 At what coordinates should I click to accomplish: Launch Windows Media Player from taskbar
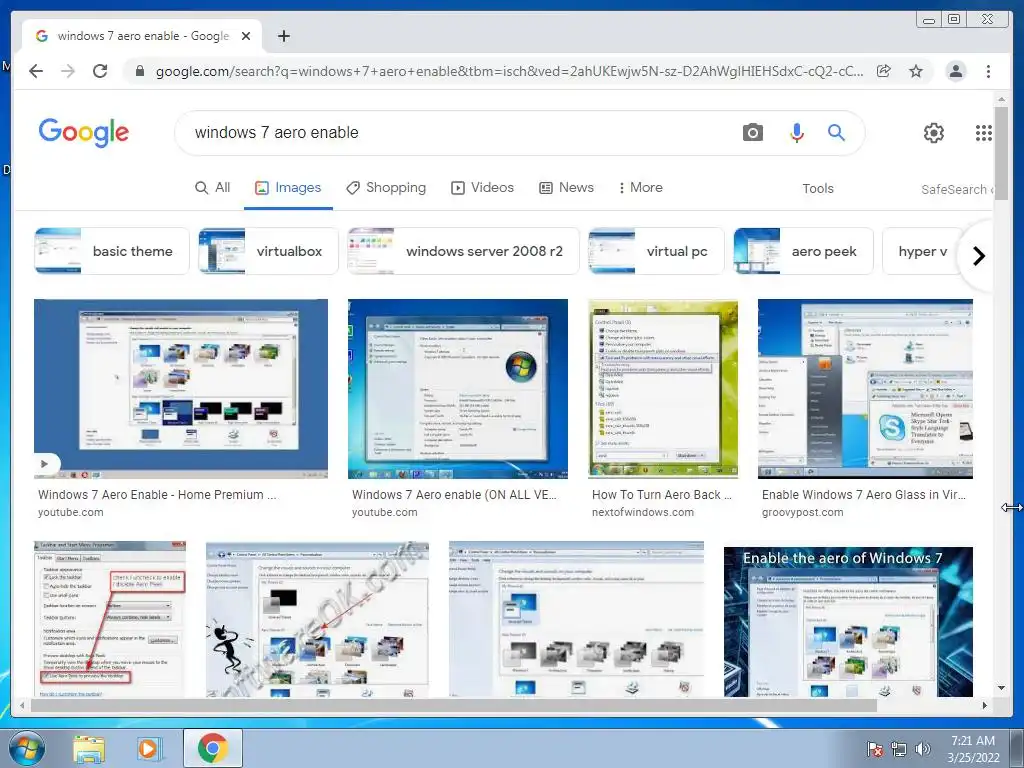tap(149, 749)
